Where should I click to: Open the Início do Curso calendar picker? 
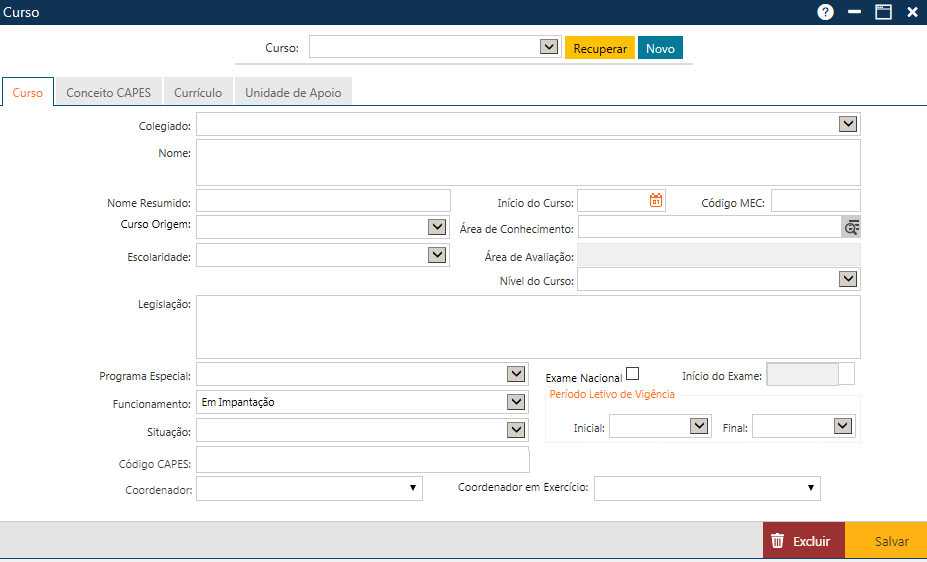pyautogui.click(x=656, y=200)
